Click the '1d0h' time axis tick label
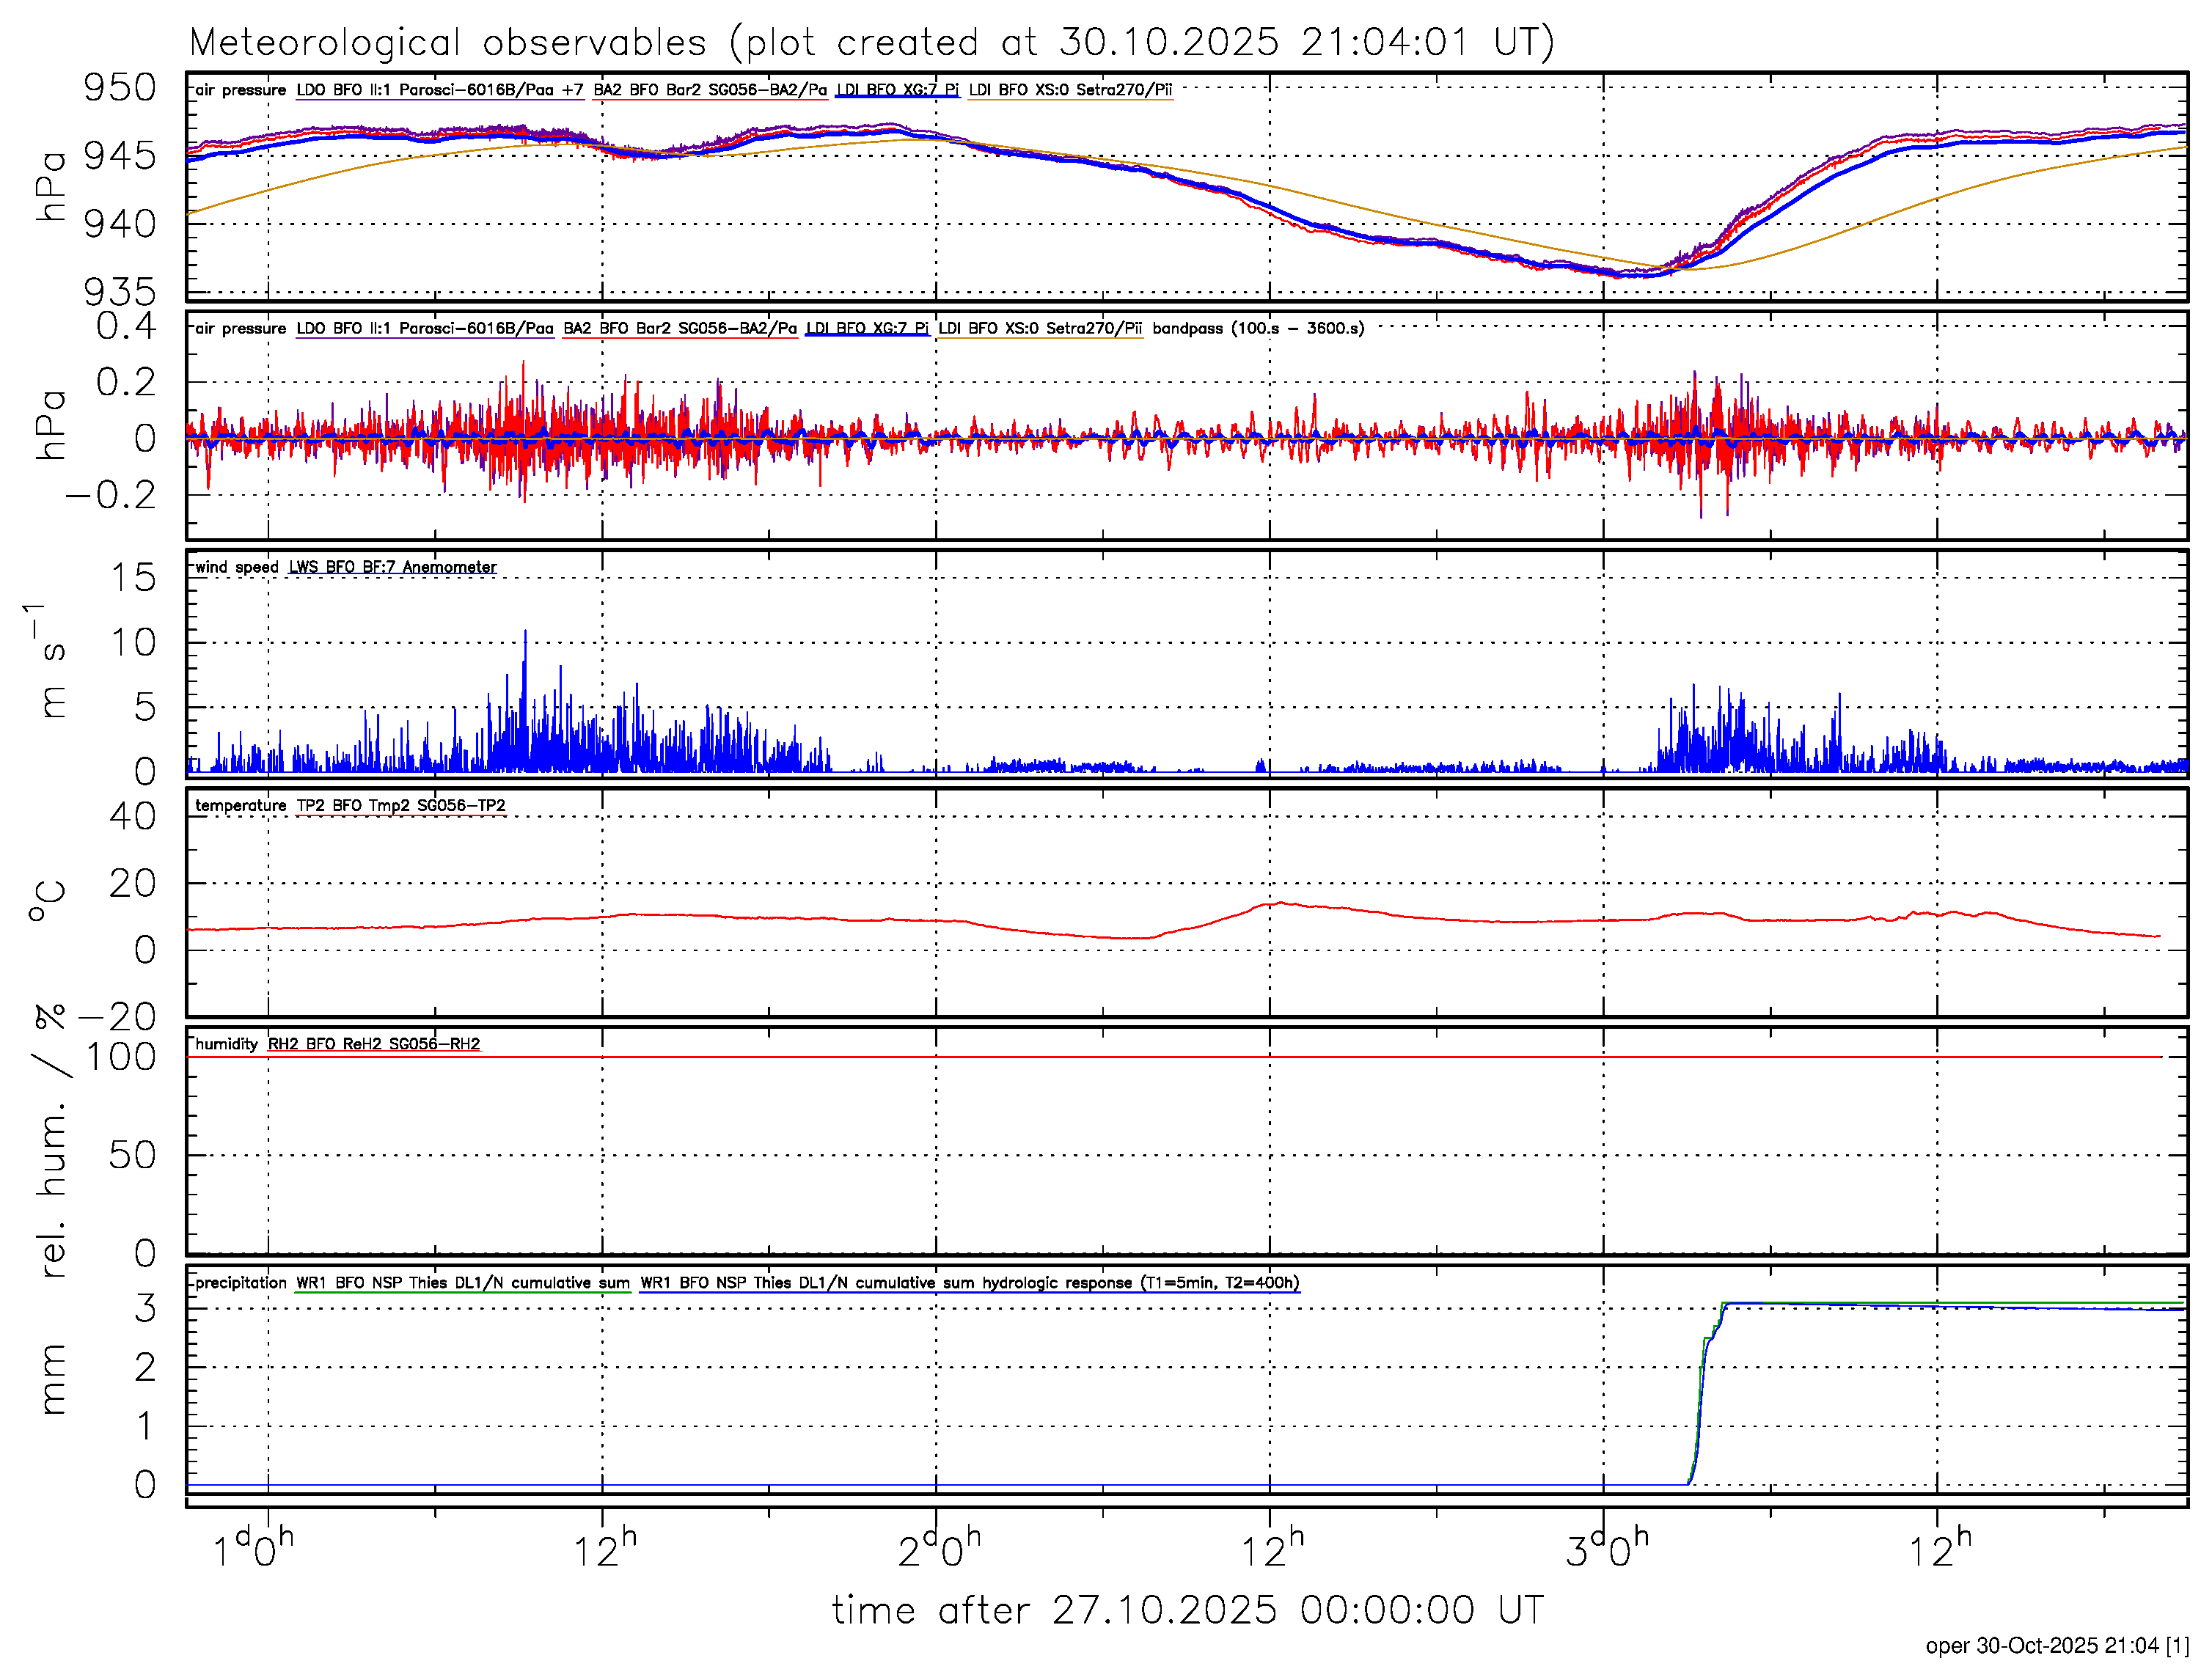This screenshot has height=1680, width=2212. (x=252, y=1550)
